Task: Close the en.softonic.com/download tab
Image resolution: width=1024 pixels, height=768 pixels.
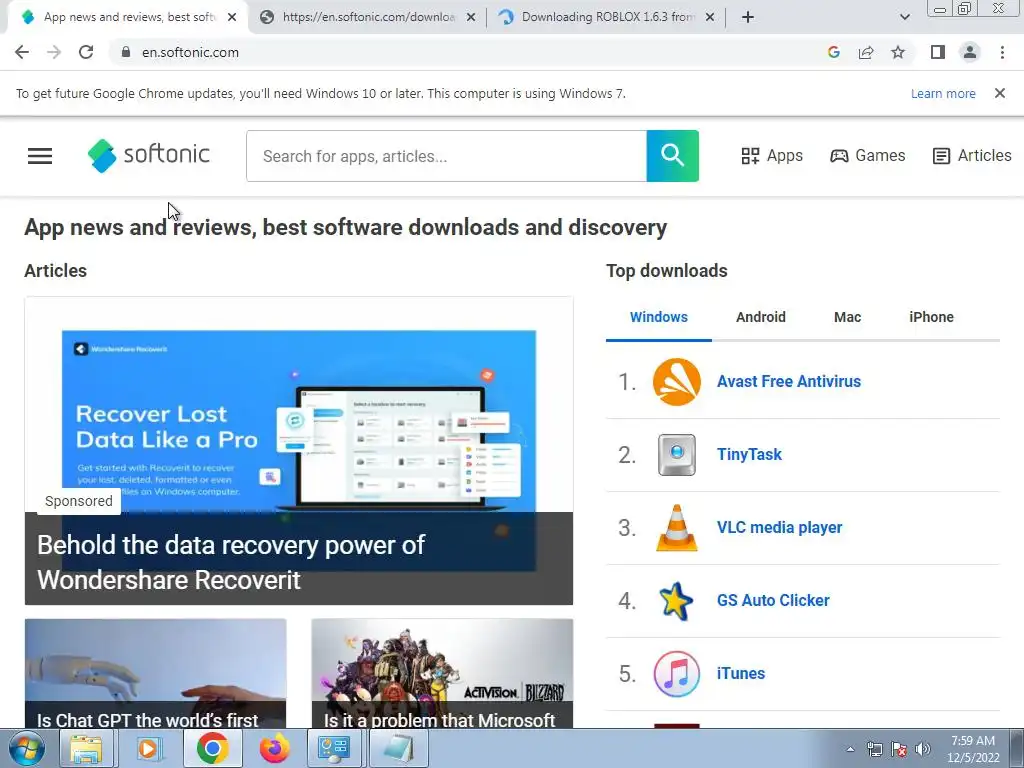Action: pos(471,18)
